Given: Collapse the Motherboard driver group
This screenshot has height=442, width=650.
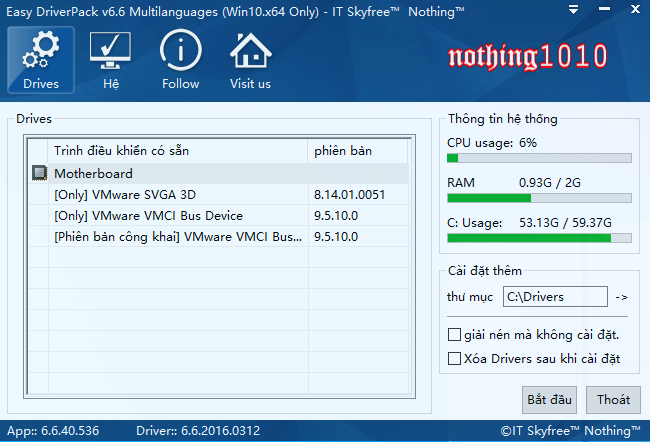Looking at the screenshot, I should 92,173.
